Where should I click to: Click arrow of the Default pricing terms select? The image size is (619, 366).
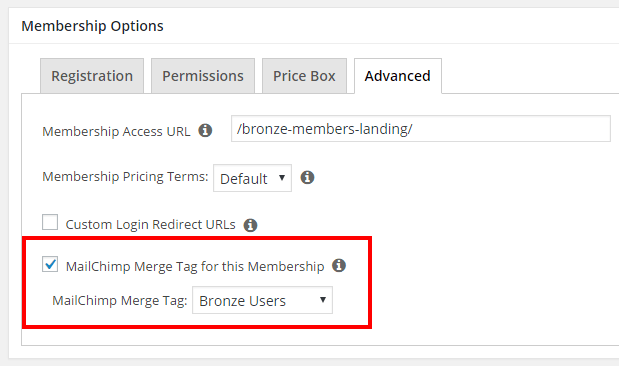(x=282, y=178)
